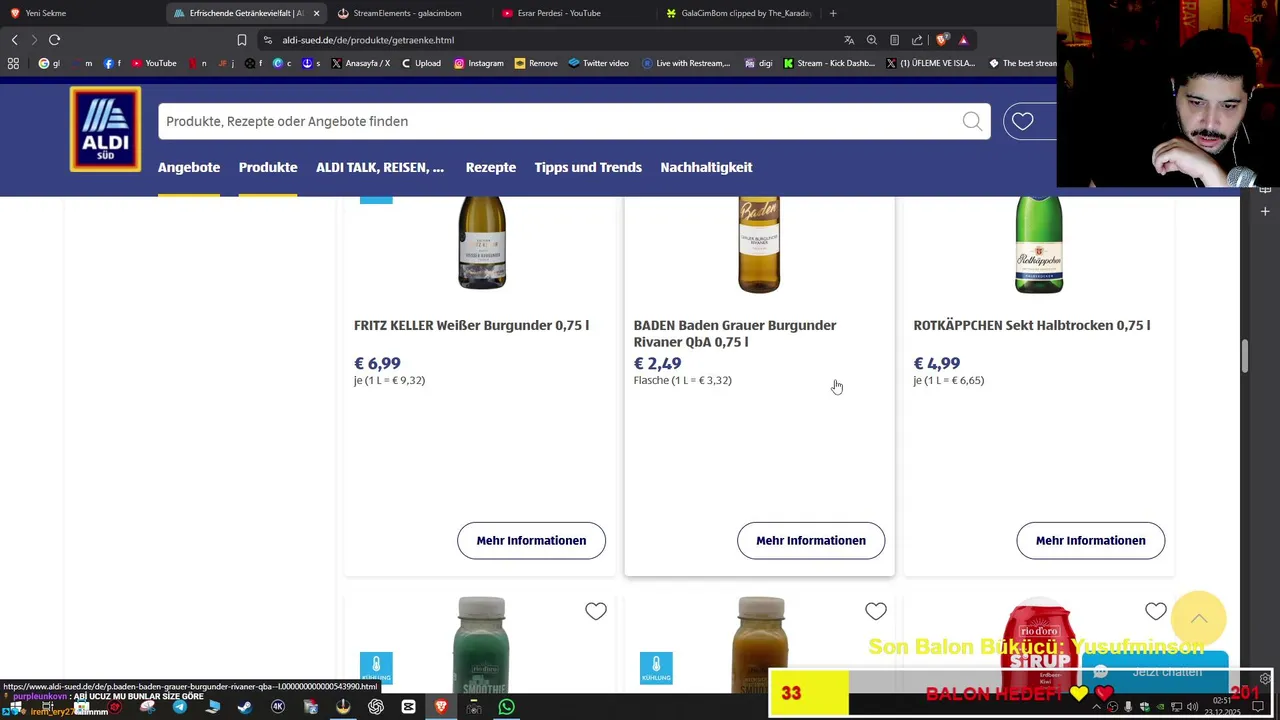Viewport: 1280px width, 720px height.
Task: Click the zoom magnifier icon in address bar
Action: pyautogui.click(x=872, y=40)
